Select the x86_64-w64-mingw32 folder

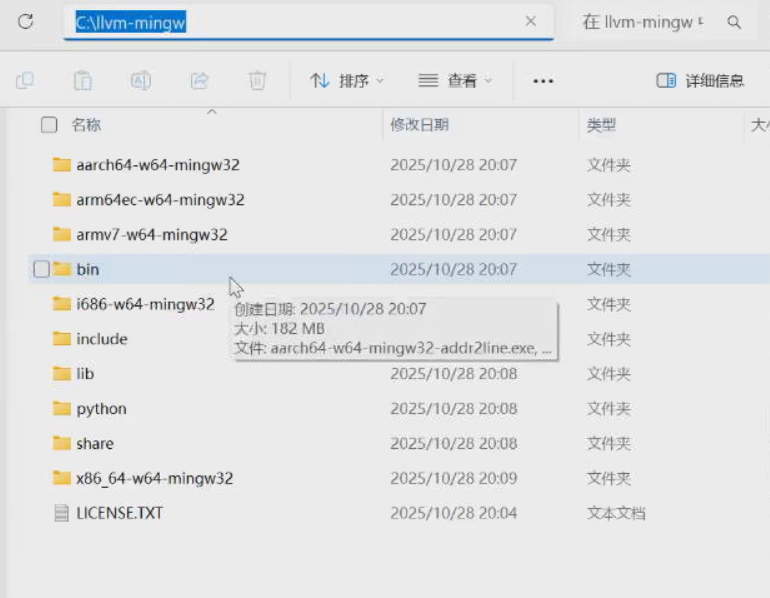point(154,478)
